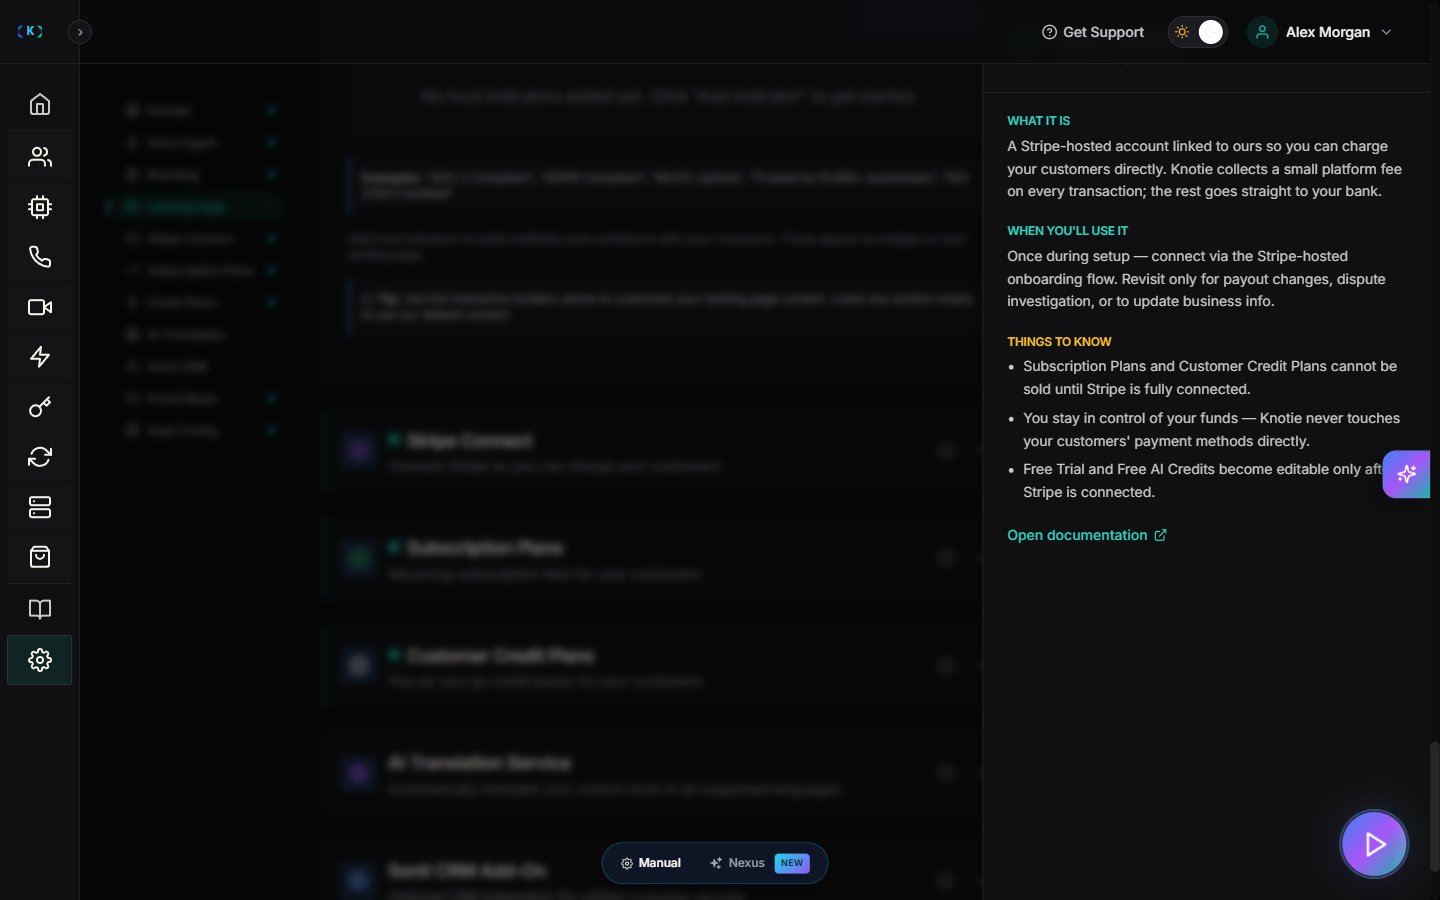Click the Get Support button

[1093, 32]
